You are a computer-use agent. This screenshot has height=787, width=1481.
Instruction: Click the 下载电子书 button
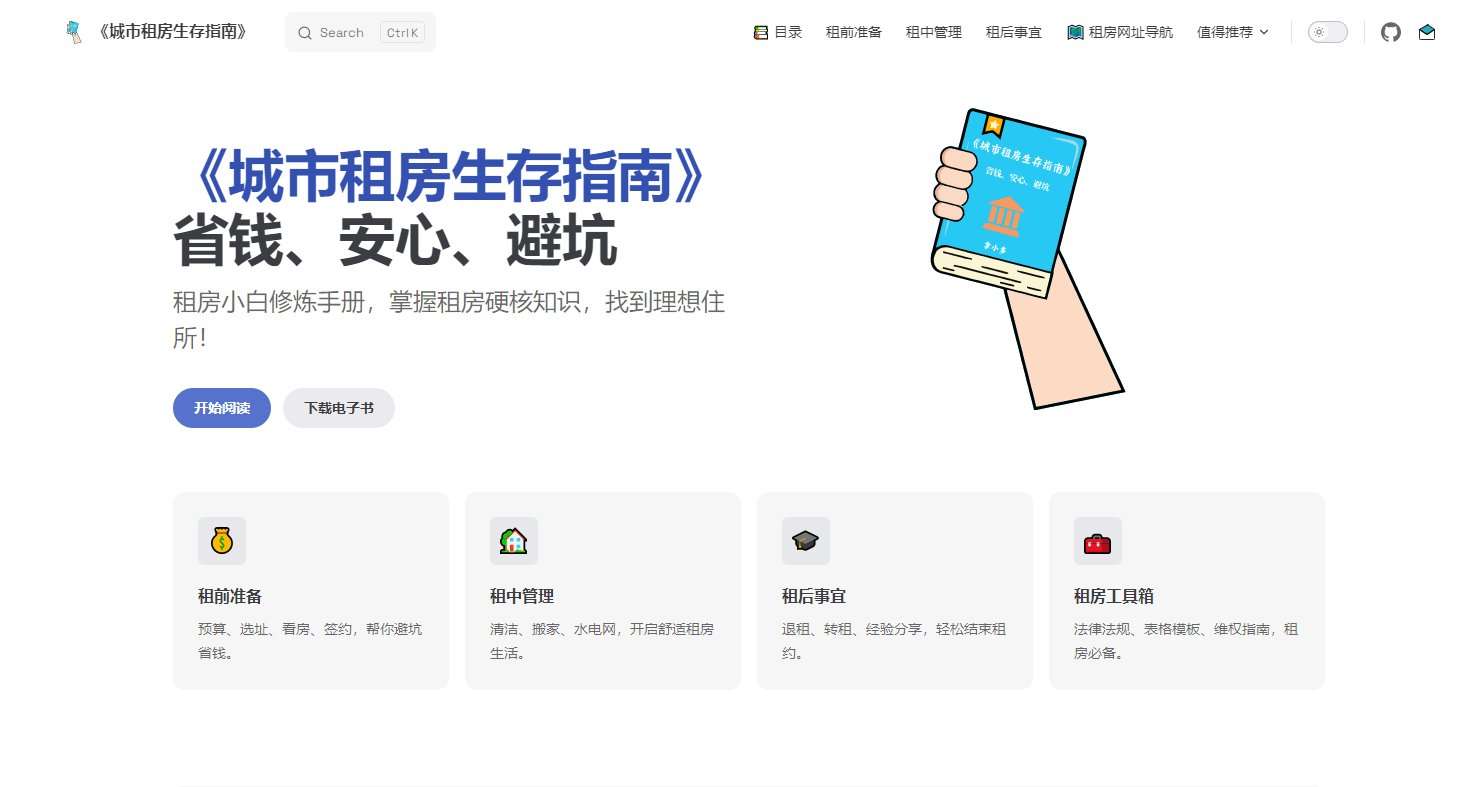click(x=339, y=408)
